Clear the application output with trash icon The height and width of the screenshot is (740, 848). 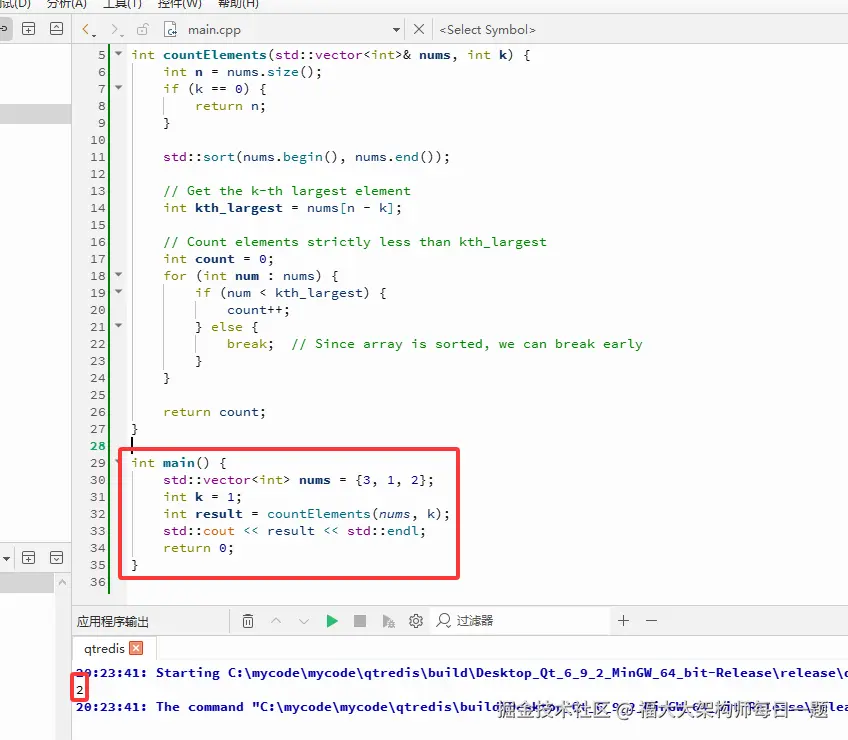[x=248, y=620]
